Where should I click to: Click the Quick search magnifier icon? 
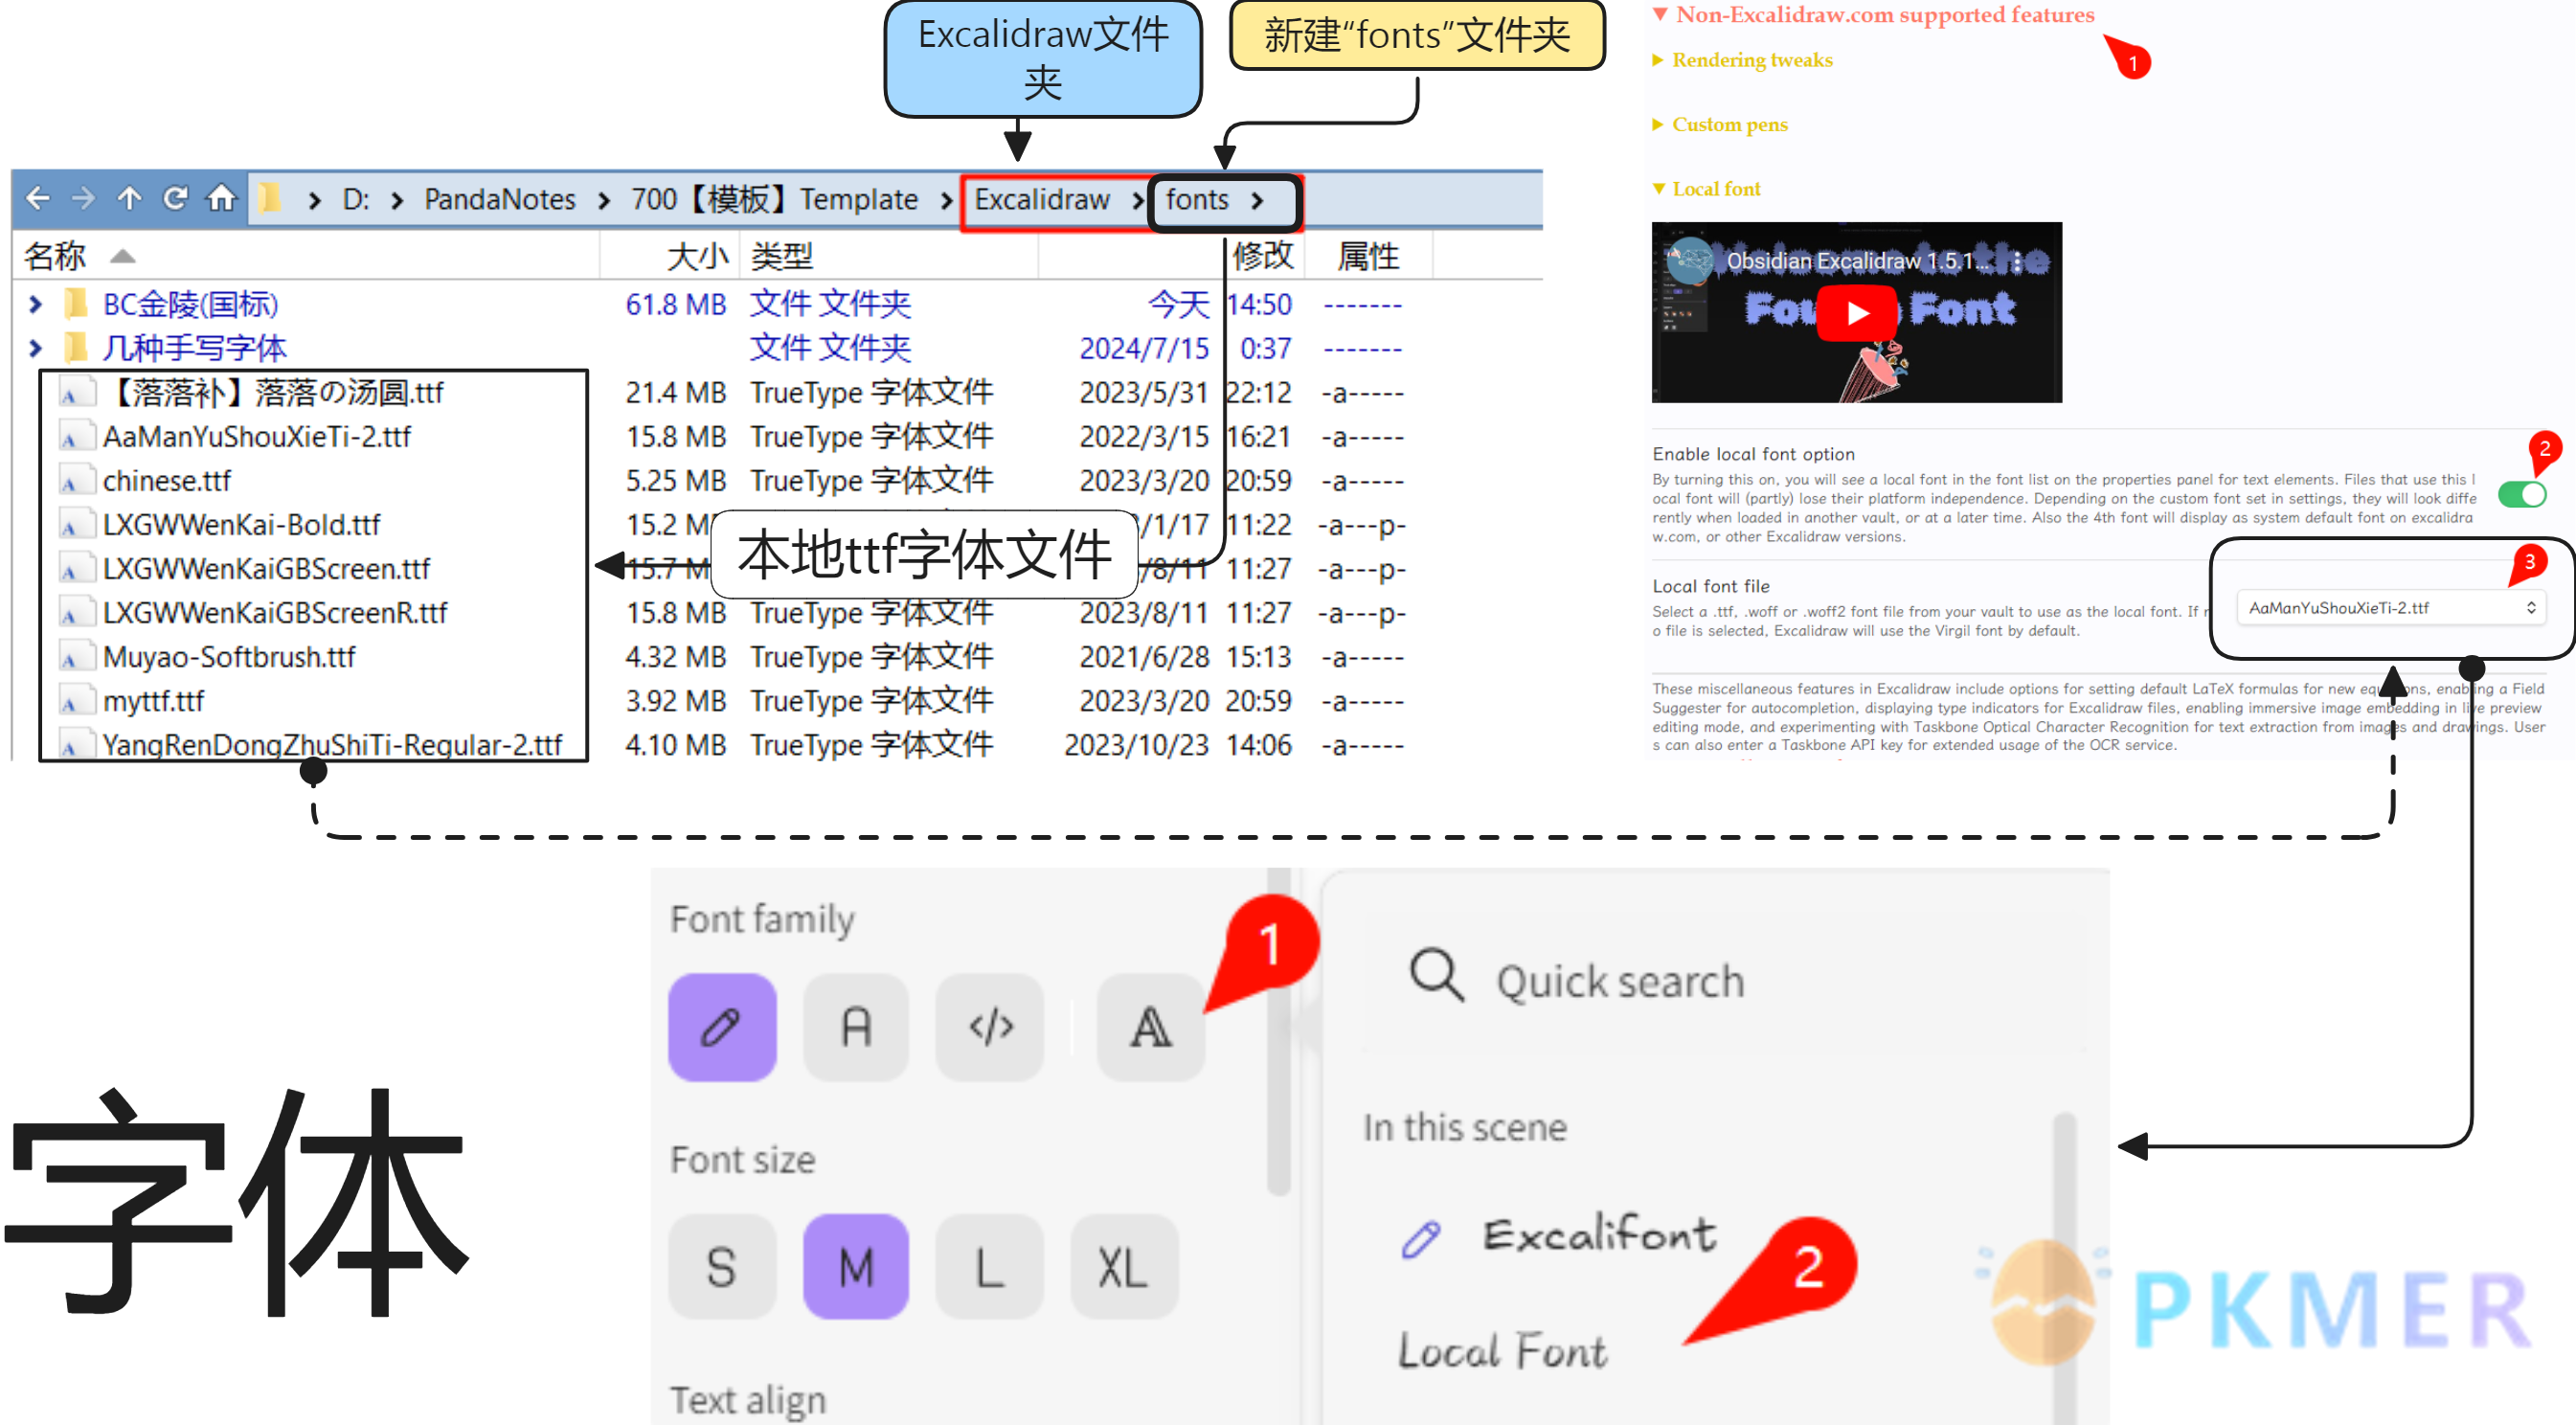(x=1437, y=974)
